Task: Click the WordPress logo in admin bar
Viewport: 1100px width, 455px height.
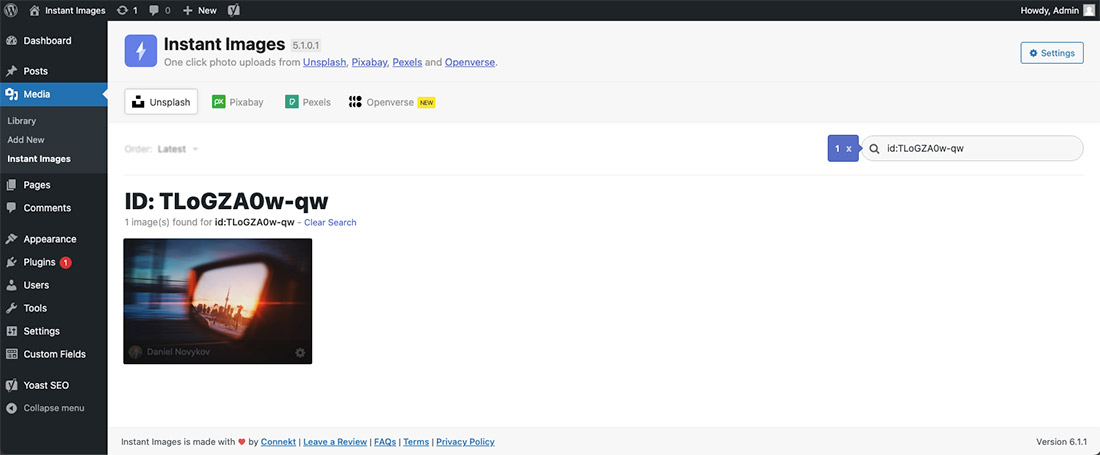Action: click(x=11, y=10)
